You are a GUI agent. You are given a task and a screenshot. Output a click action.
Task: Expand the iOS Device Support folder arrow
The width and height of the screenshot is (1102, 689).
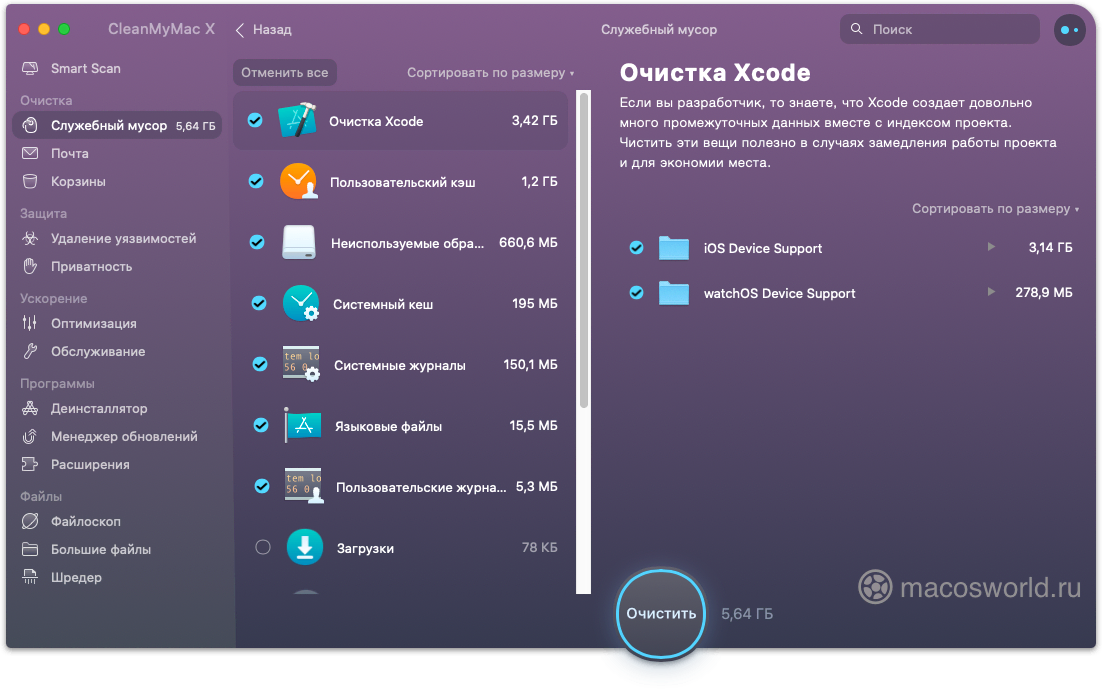pos(990,247)
